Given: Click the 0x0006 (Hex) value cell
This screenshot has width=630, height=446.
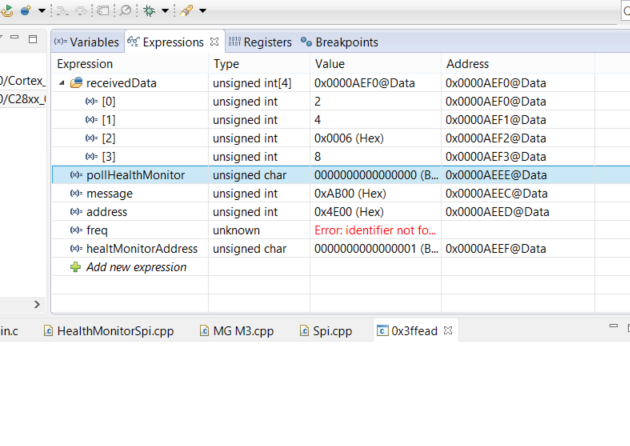Looking at the screenshot, I should pyautogui.click(x=349, y=139).
